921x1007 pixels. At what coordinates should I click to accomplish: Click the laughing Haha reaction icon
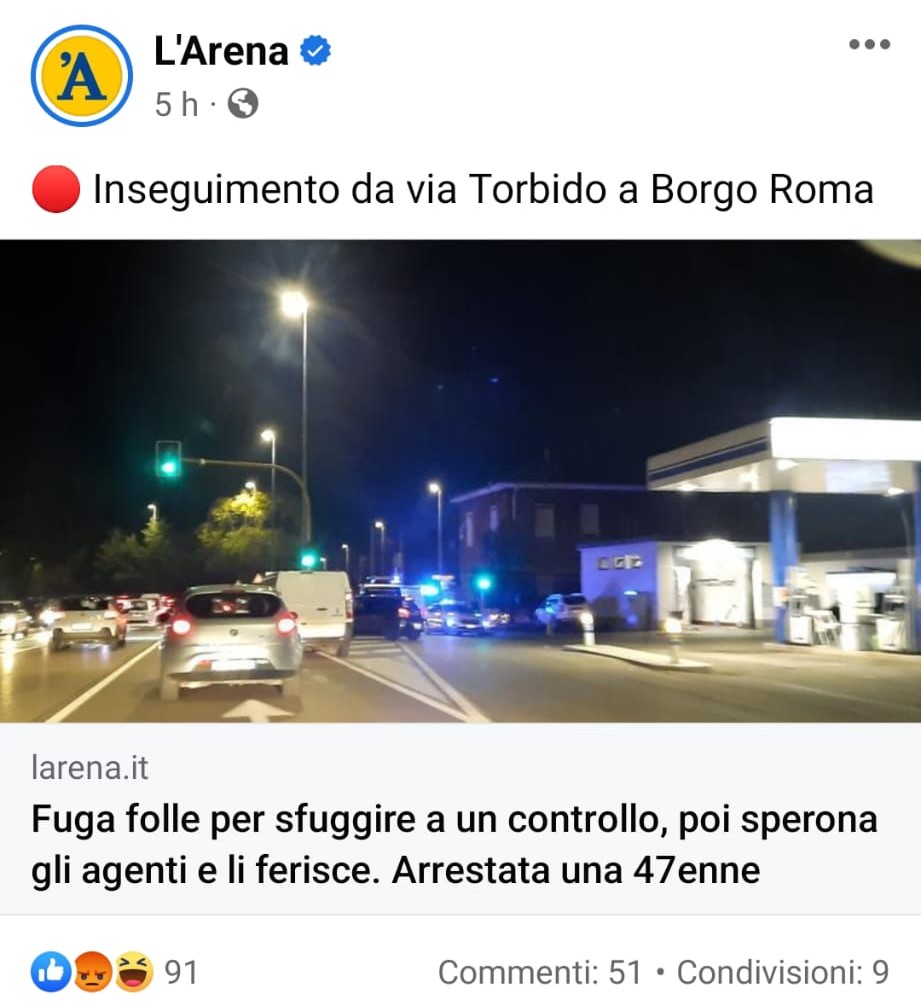click(134, 971)
